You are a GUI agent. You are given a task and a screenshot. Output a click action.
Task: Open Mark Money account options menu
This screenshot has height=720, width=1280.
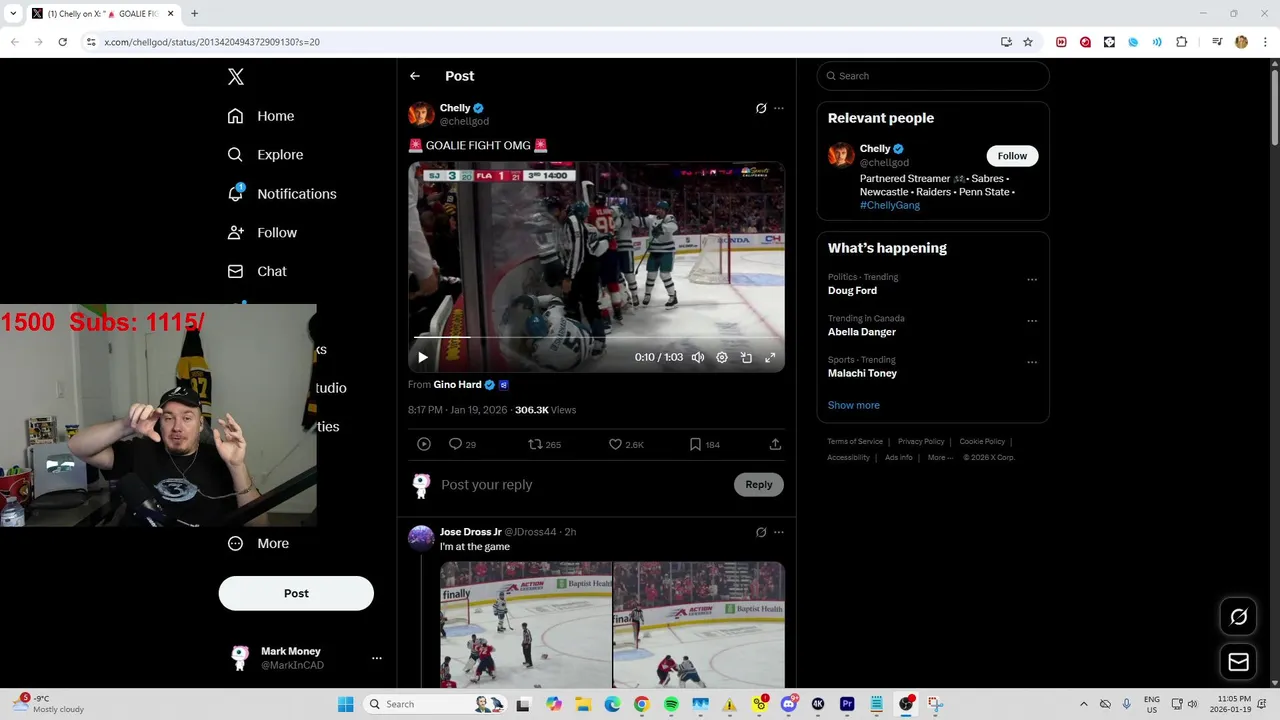[x=377, y=658]
